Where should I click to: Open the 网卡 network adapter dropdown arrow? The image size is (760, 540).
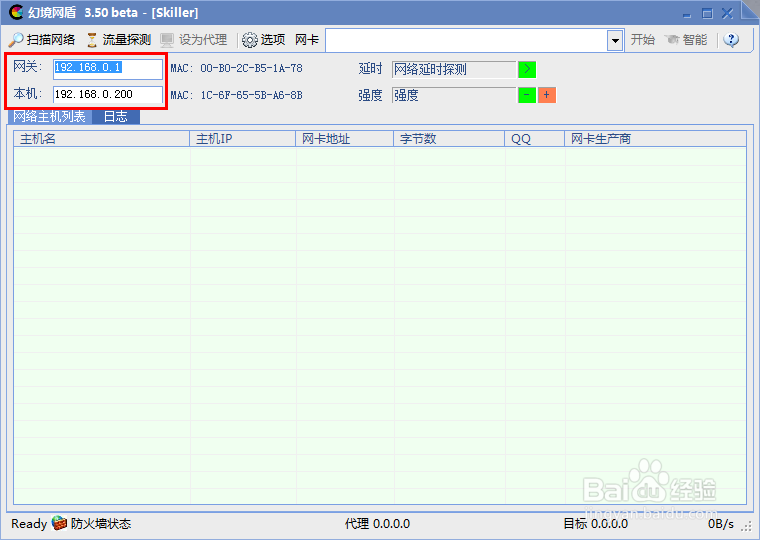(615, 40)
